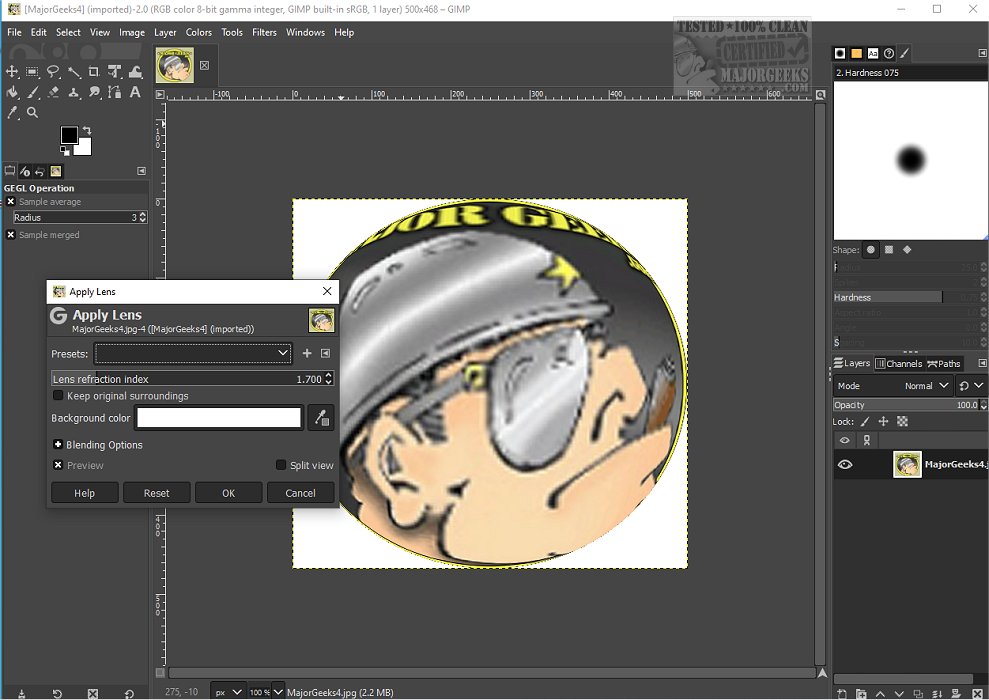Pick background color with eyedropper in Apply Lens
Viewport: 989px width, 700px height.
point(321,417)
